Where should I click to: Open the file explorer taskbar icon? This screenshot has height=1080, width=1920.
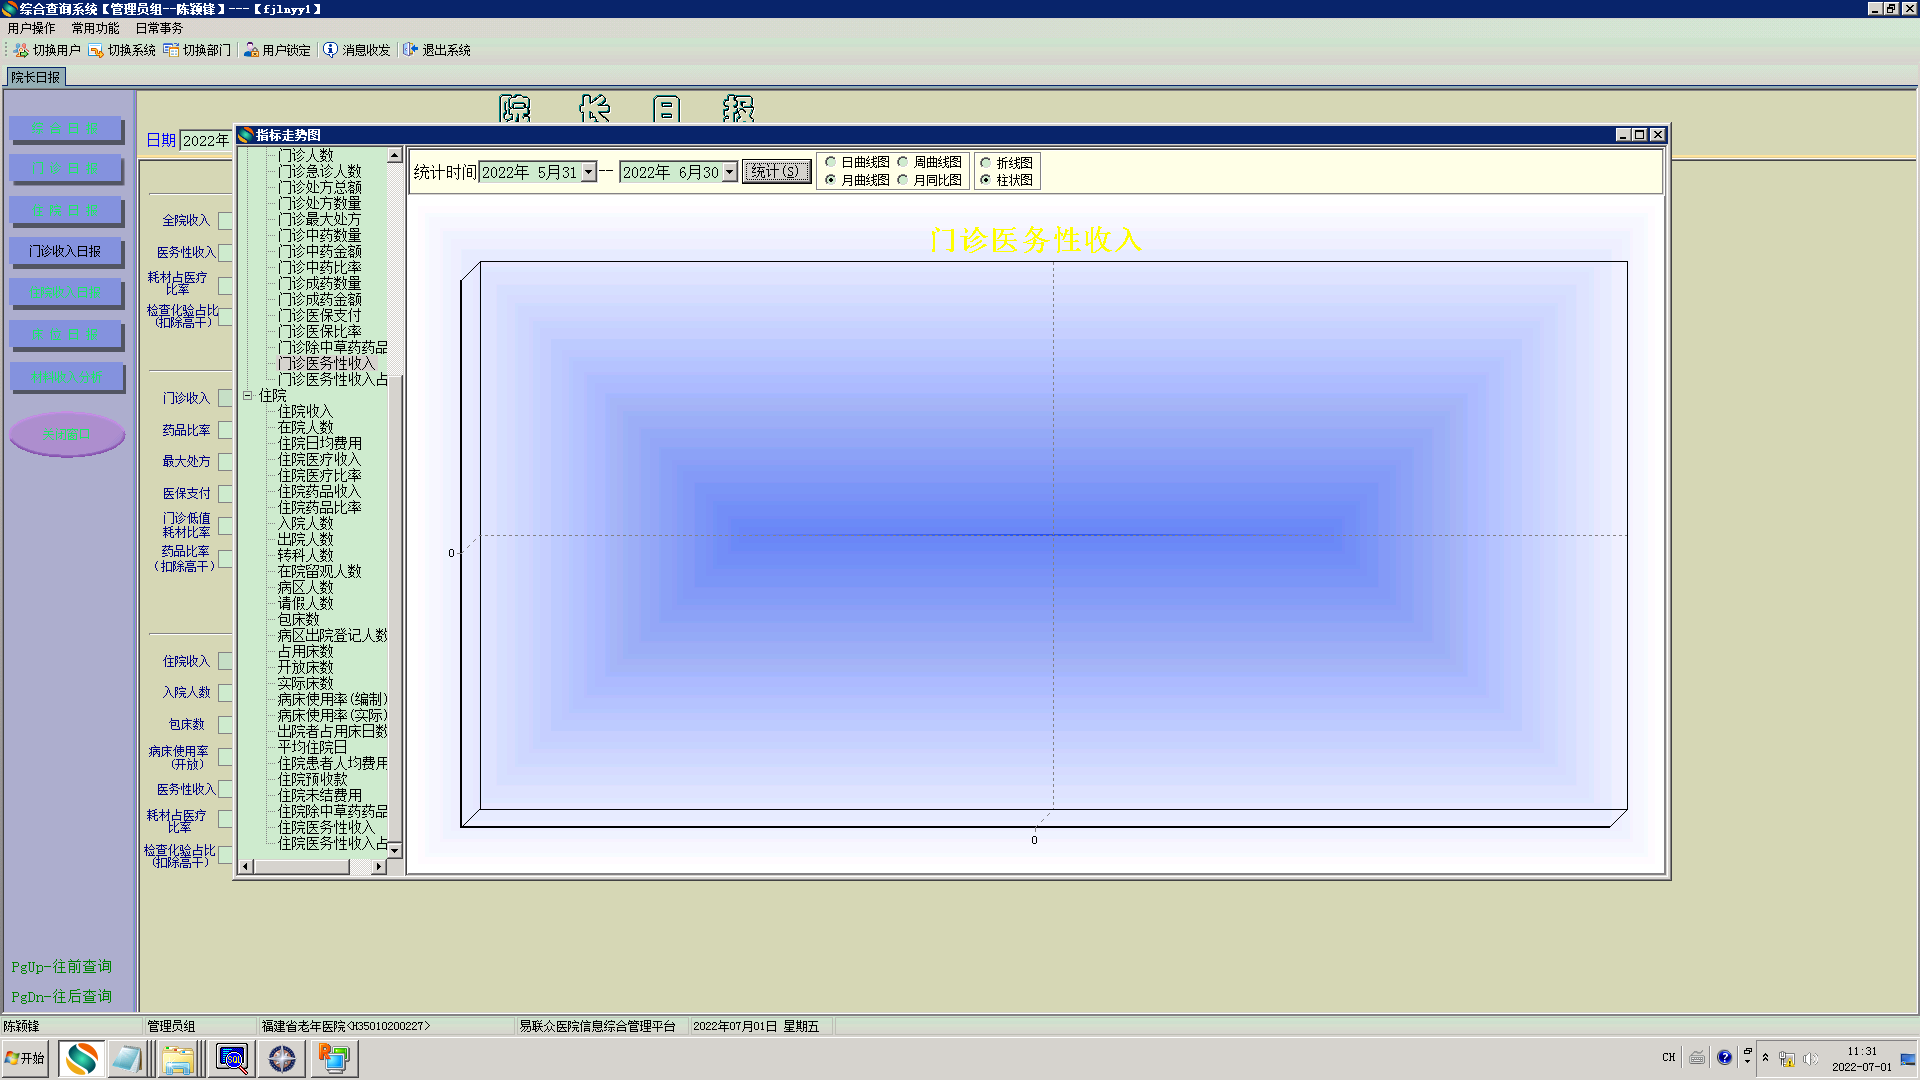[178, 1058]
